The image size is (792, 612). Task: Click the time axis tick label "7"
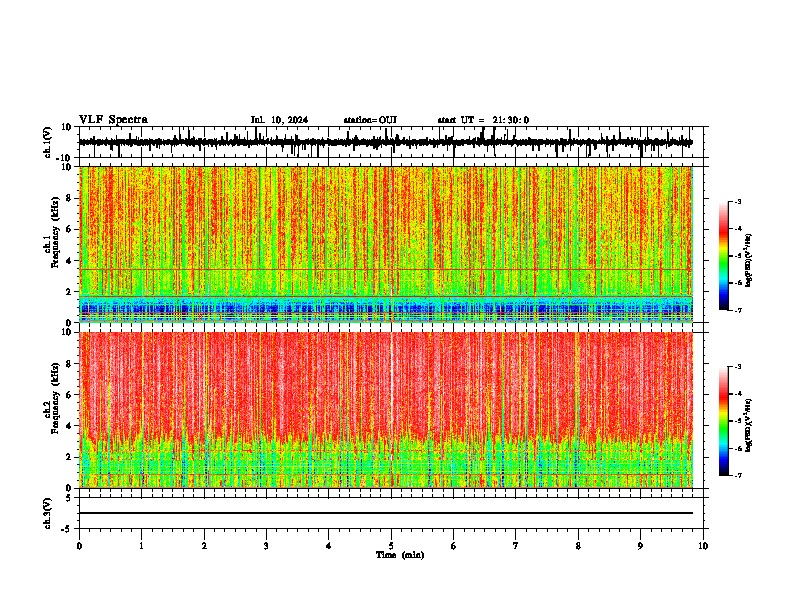coord(516,546)
